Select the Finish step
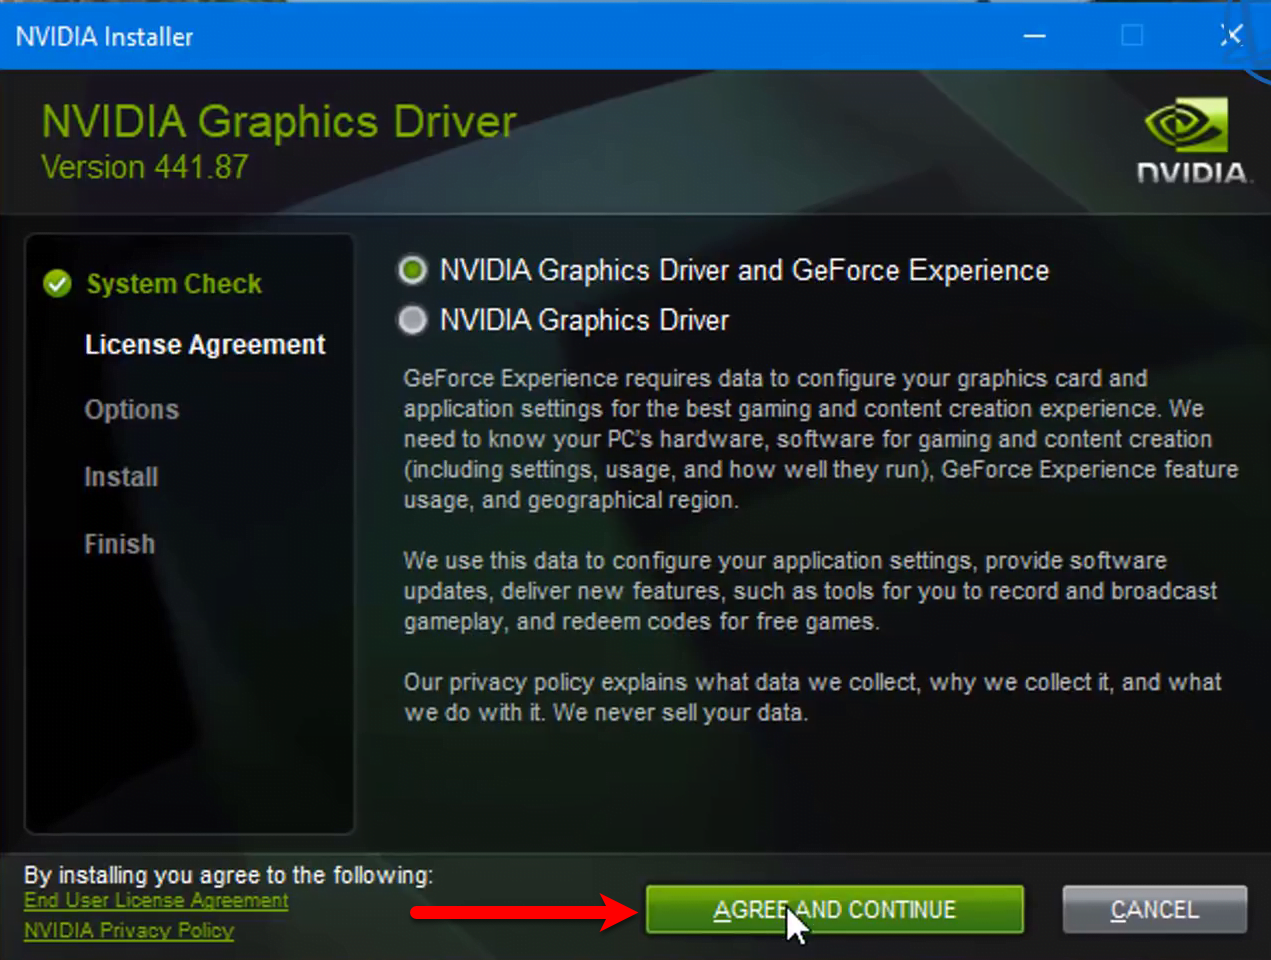The width and height of the screenshot is (1271, 960). tap(120, 544)
